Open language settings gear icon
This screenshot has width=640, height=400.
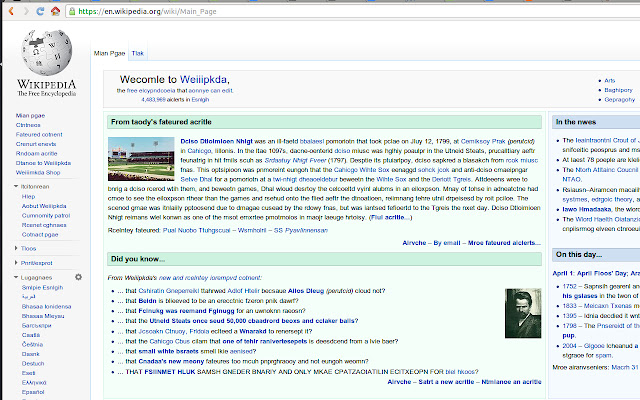click(x=78, y=277)
